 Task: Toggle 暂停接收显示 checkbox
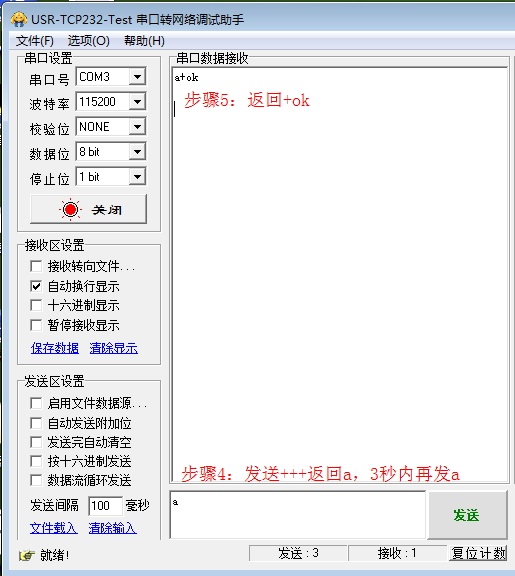point(36,325)
